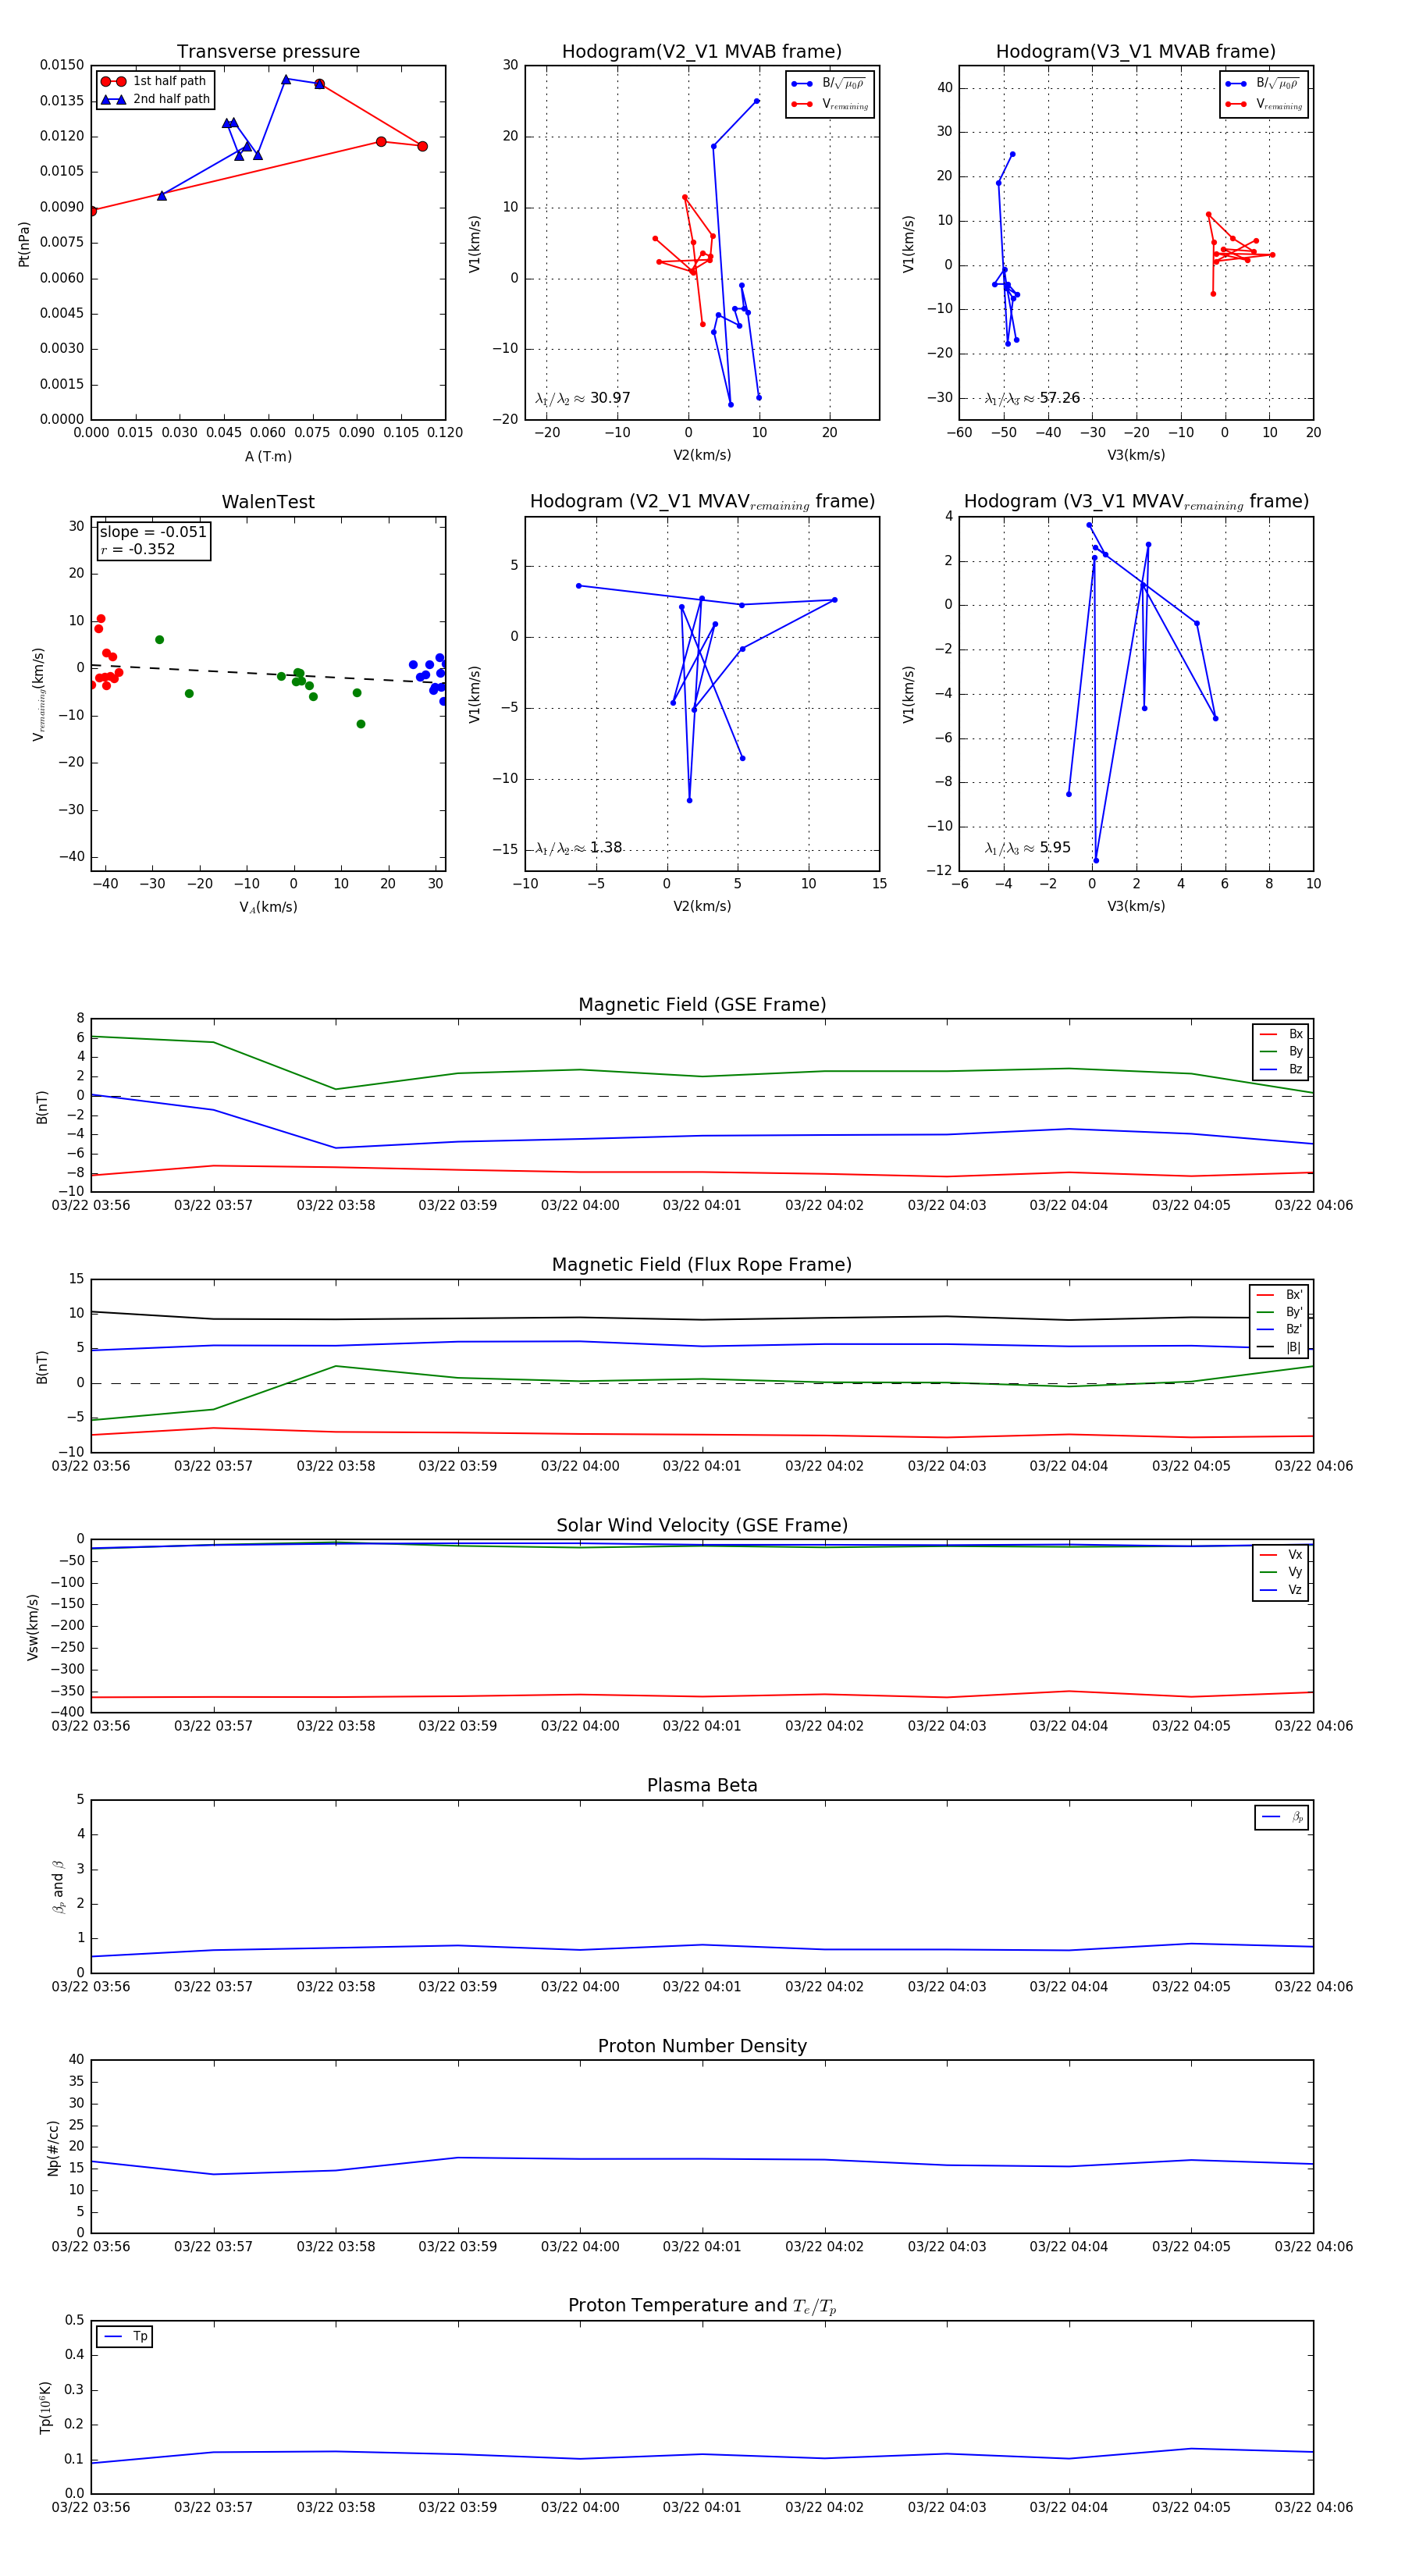Click the "Hodogram(V3_V1 MVAB frame)" title
Screen dimensions: 1405x2576
click(x=1136, y=52)
